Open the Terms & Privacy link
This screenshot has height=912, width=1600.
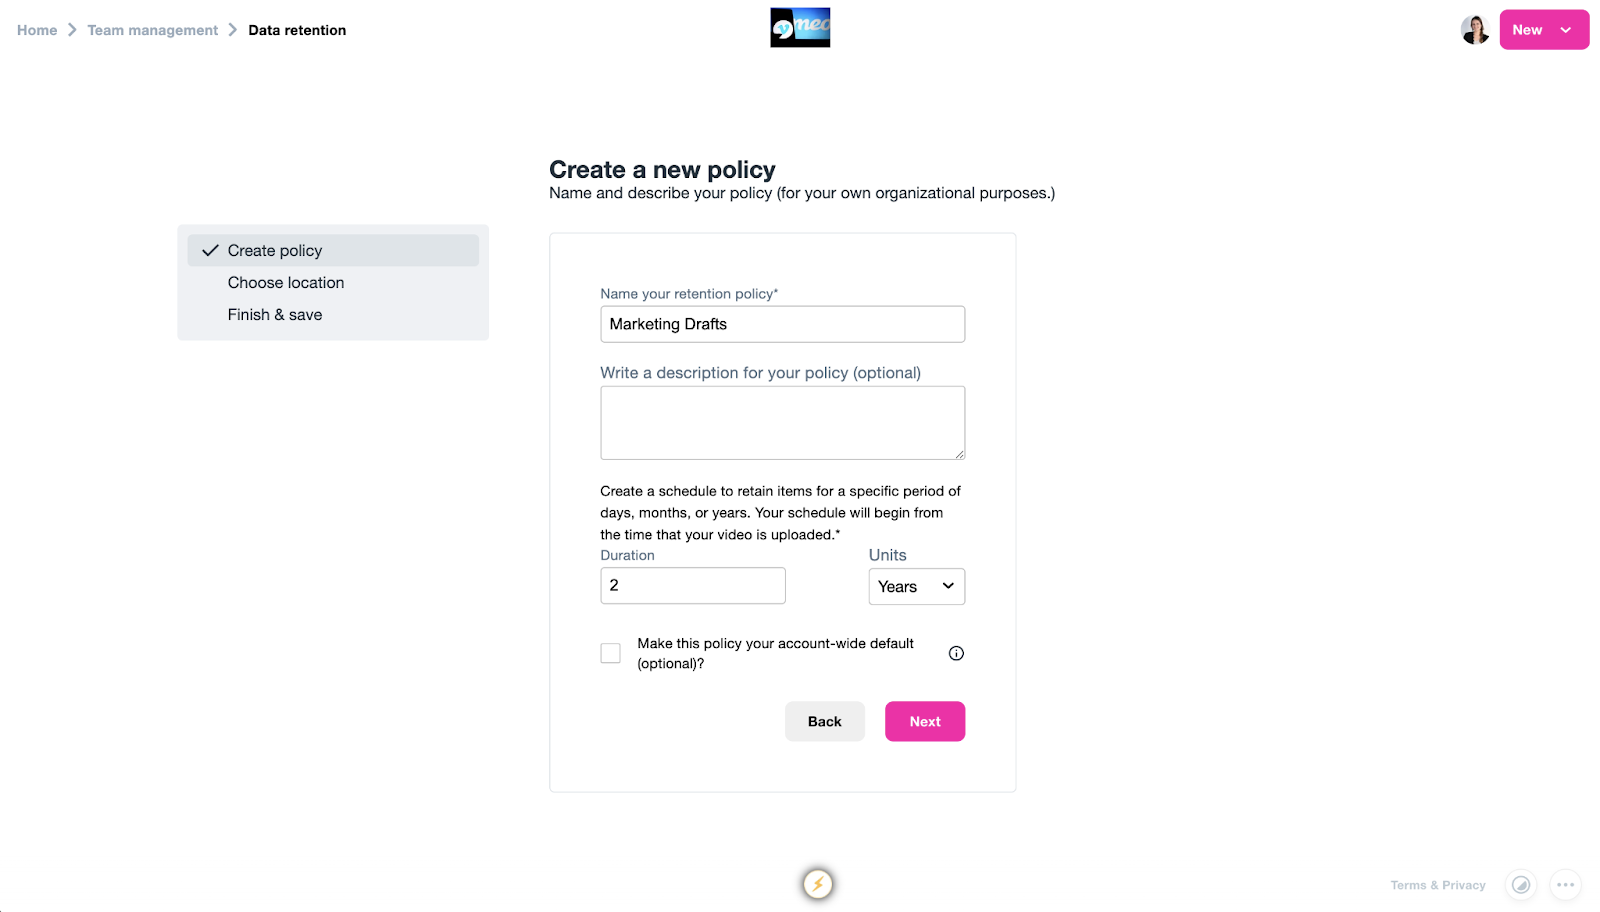[x=1437, y=885]
